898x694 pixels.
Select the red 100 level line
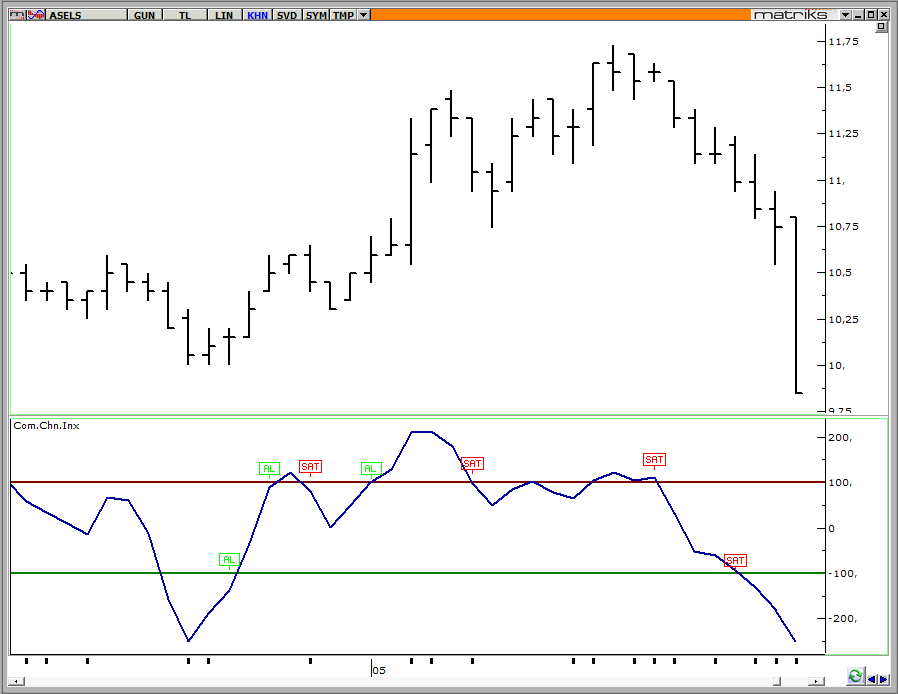(x=418, y=482)
